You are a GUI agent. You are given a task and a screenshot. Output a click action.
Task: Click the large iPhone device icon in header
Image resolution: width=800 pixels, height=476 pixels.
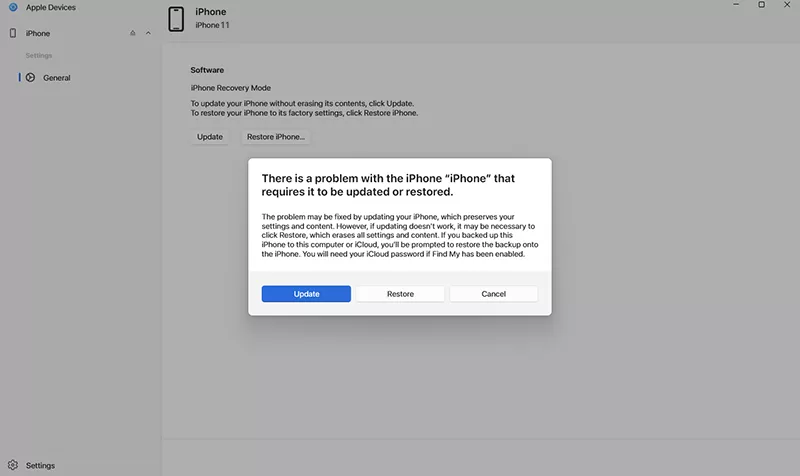[x=176, y=19]
